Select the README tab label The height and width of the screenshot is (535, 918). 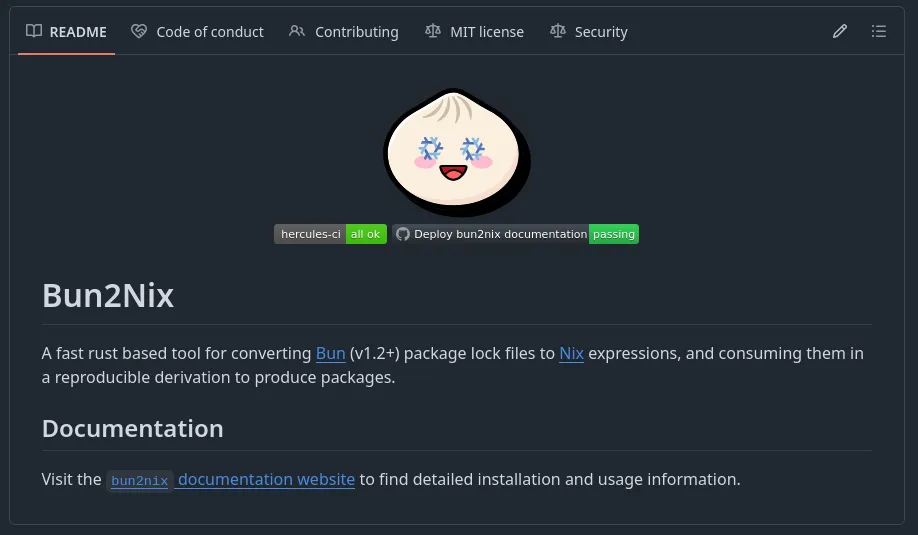(x=78, y=32)
